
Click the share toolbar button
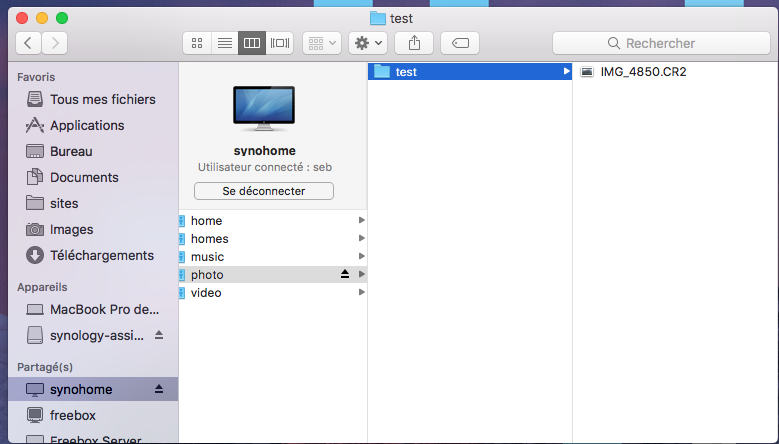click(x=414, y=43)
